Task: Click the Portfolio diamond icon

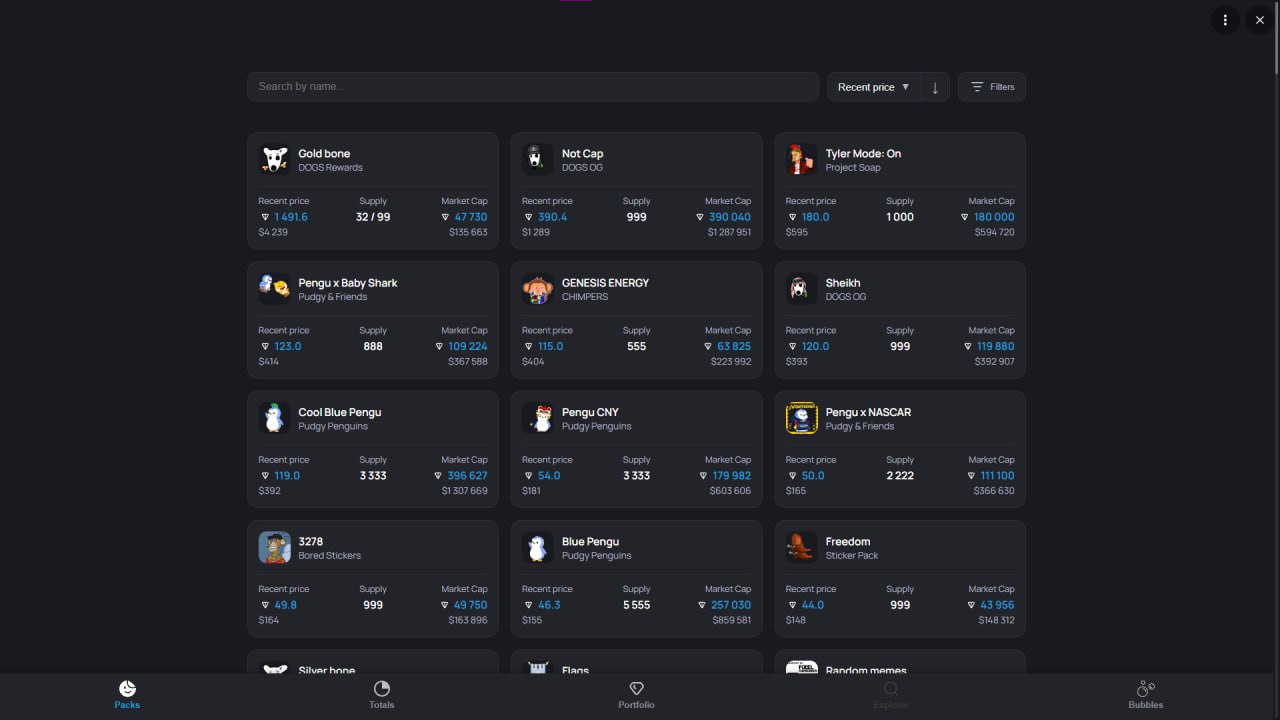Action: (x=636, y=688)
